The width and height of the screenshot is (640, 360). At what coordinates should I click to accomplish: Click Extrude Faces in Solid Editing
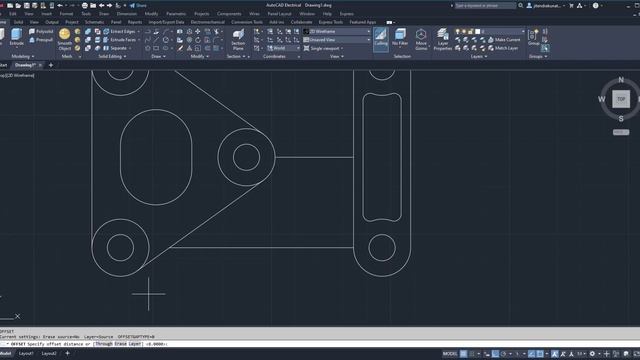pyautogui.click(x=120, y=40)
